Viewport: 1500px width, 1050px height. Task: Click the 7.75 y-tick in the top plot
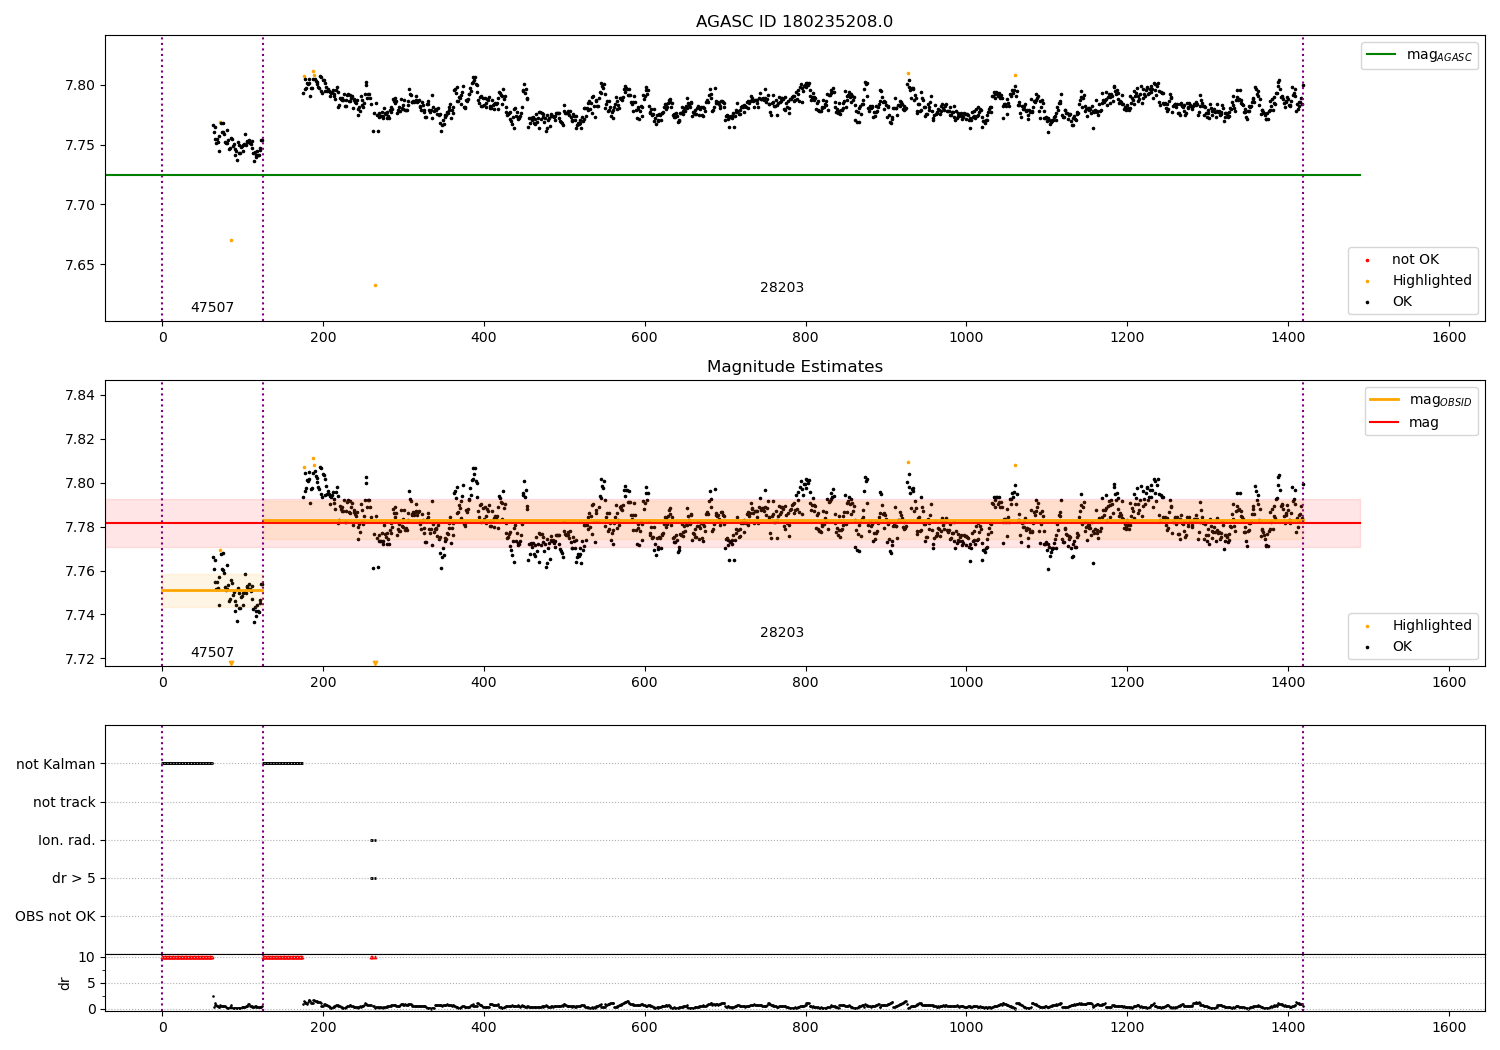[x=80, y=145]
